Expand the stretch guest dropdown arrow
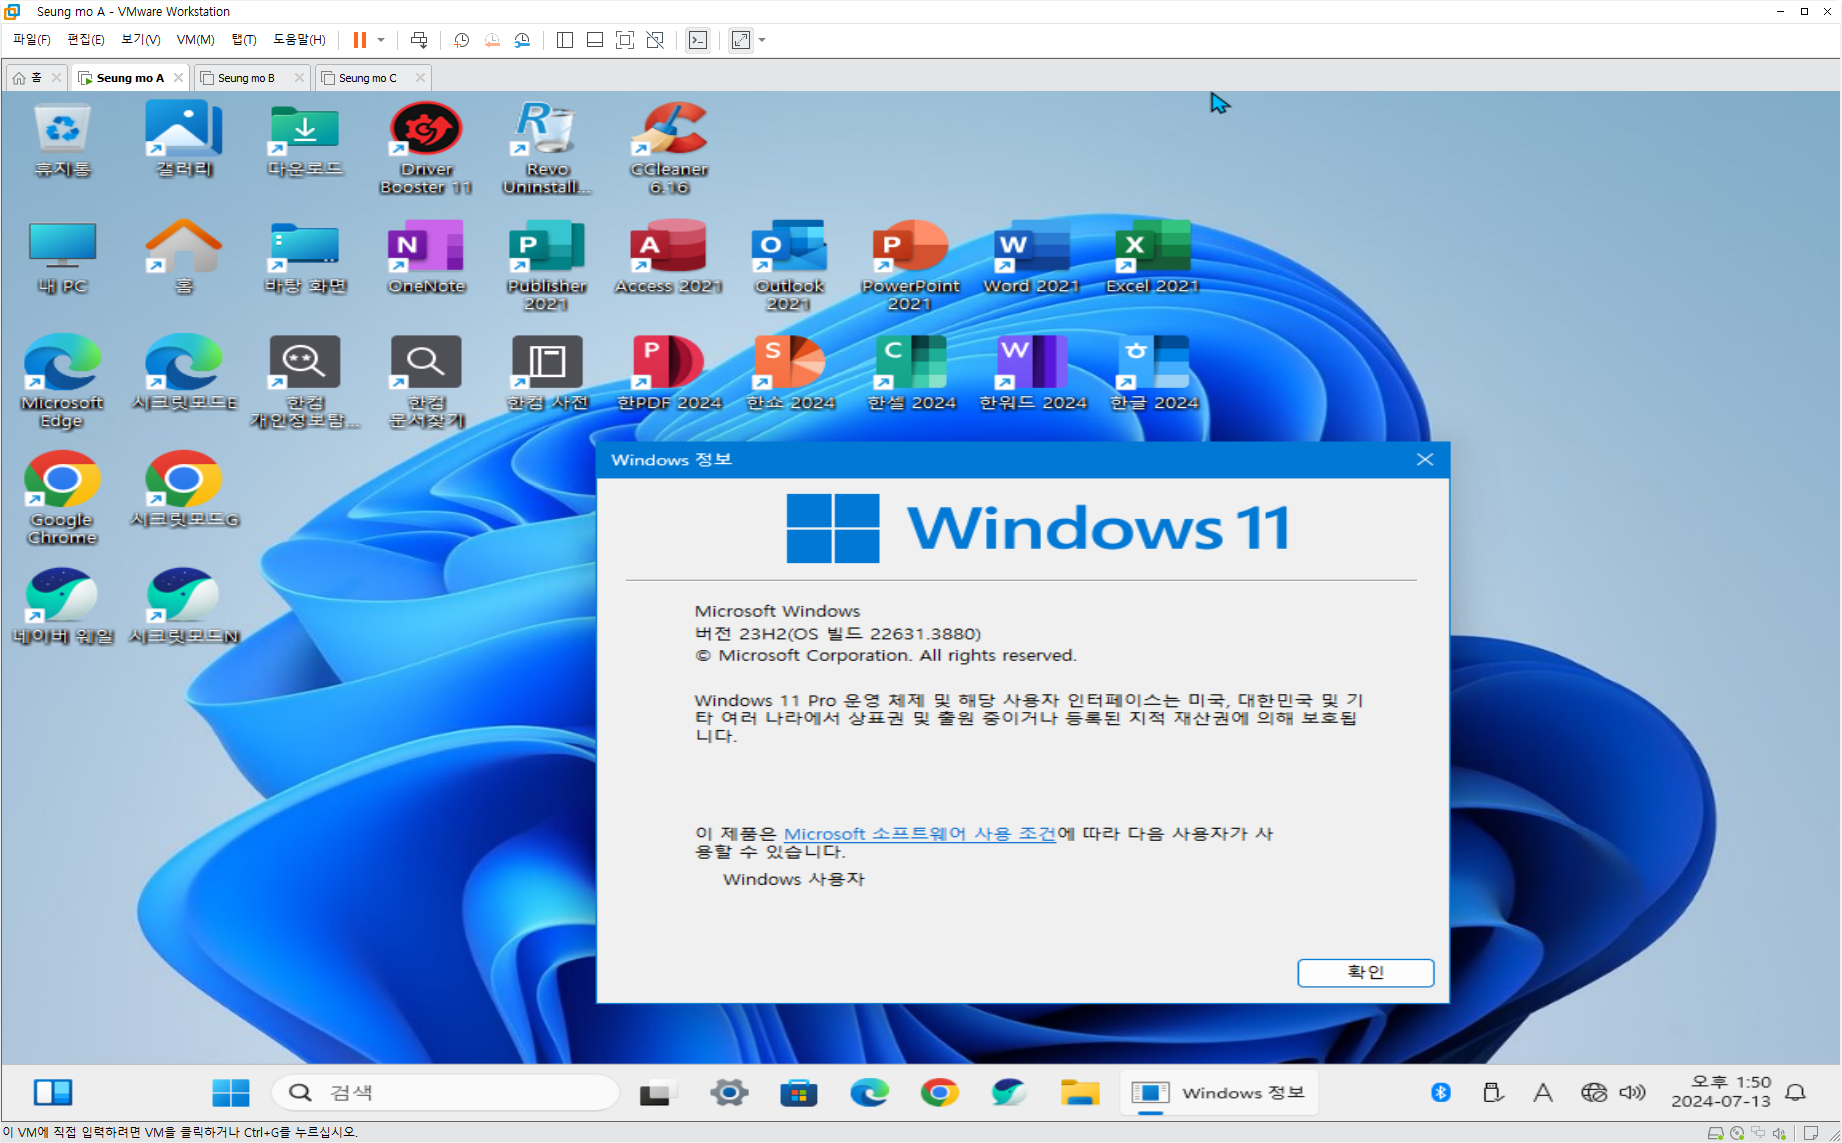 pyautogui.click(x=762, y=40)
